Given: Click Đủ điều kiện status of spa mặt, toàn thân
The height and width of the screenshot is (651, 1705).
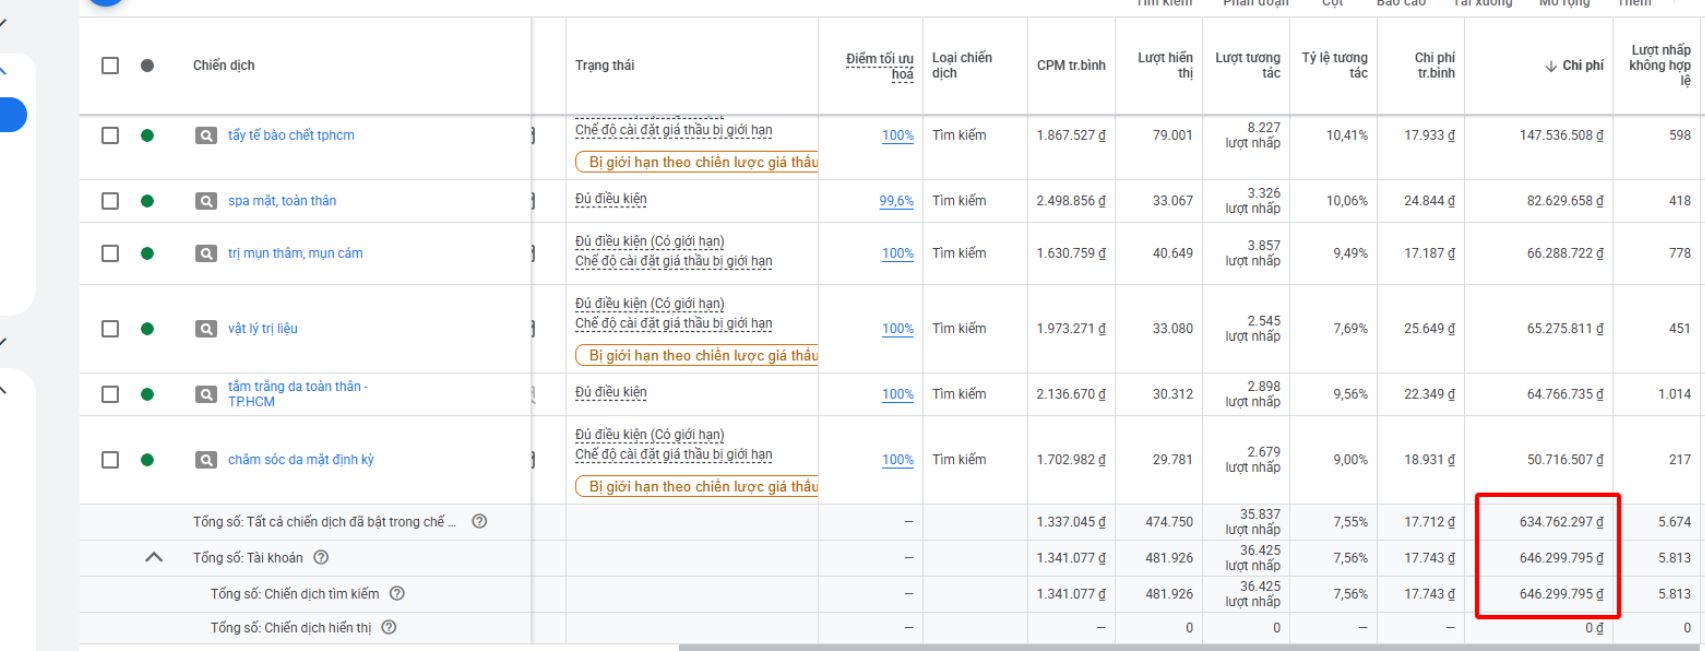Looking at the screenshot, I should click(611, 199).
